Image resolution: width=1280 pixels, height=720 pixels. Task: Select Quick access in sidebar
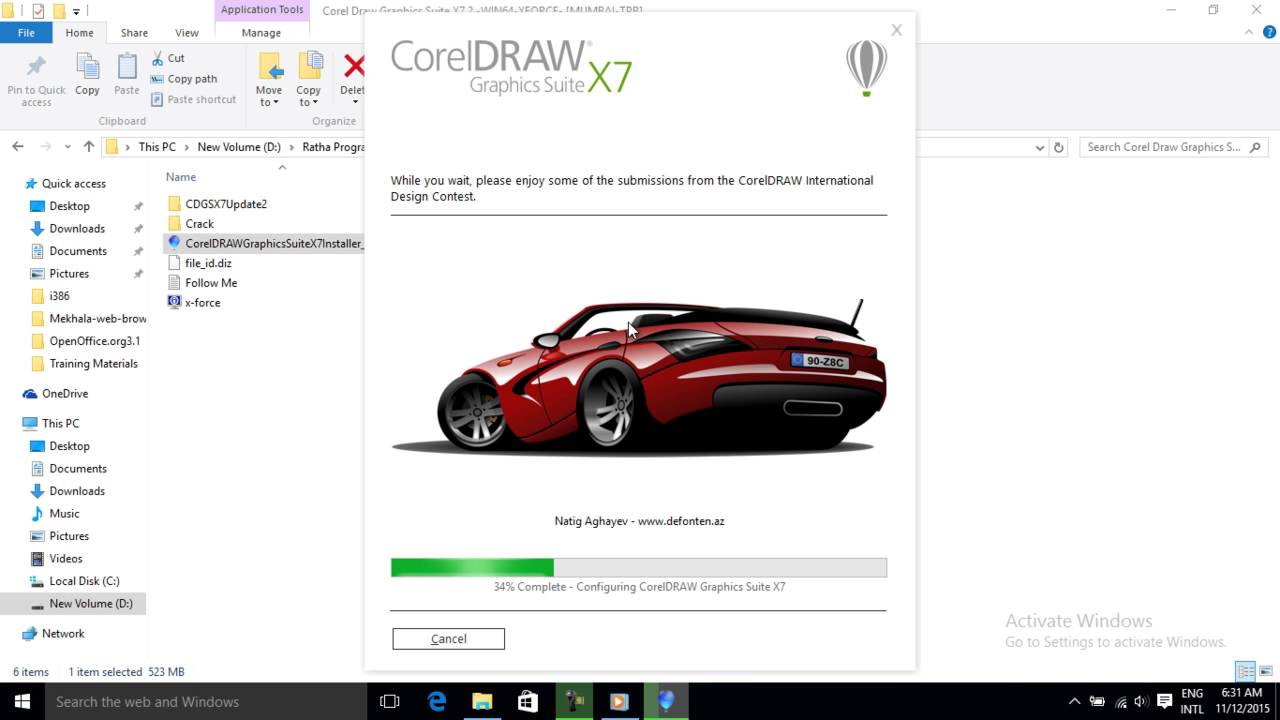tap(73, 184)
